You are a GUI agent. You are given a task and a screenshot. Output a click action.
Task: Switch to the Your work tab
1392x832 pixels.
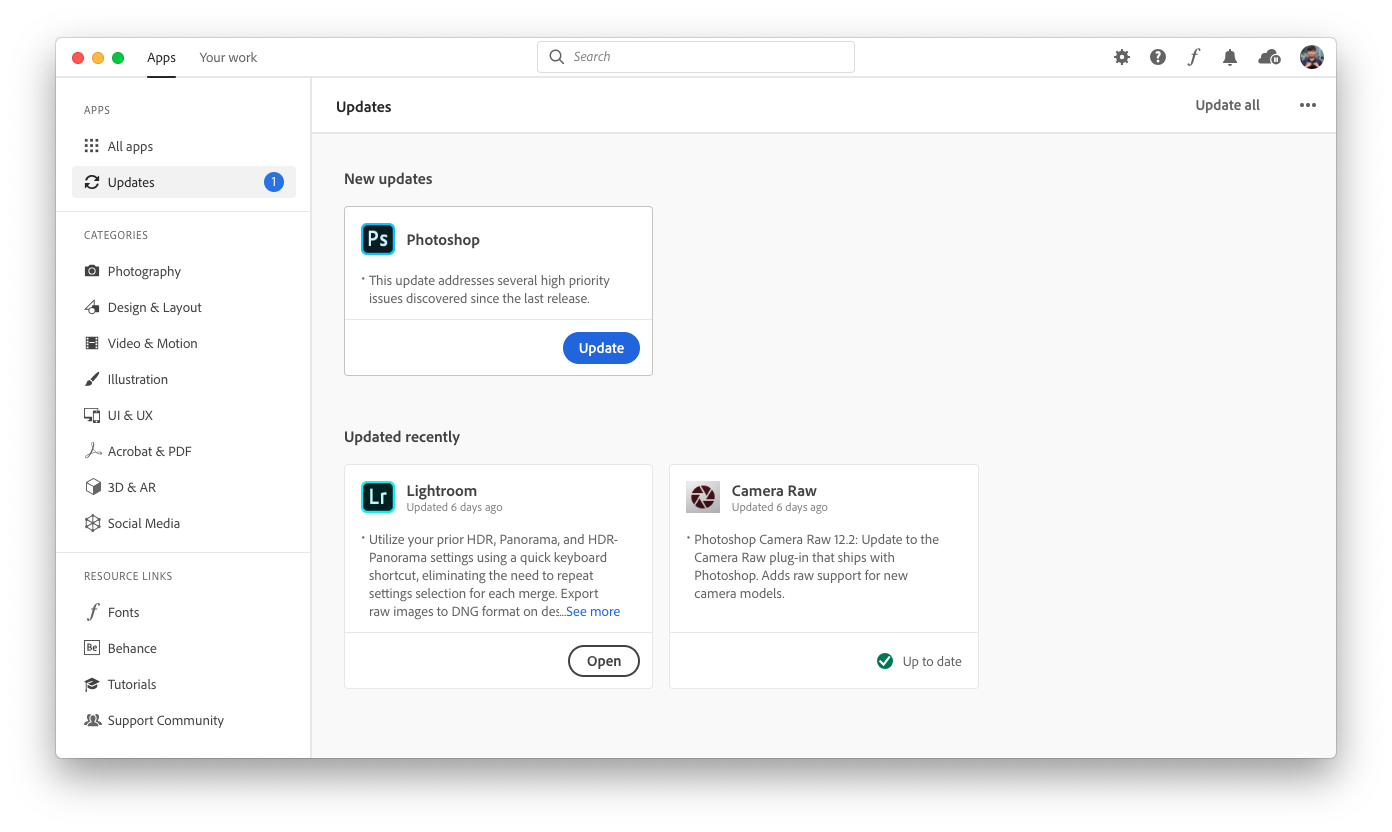coord(228,58)
